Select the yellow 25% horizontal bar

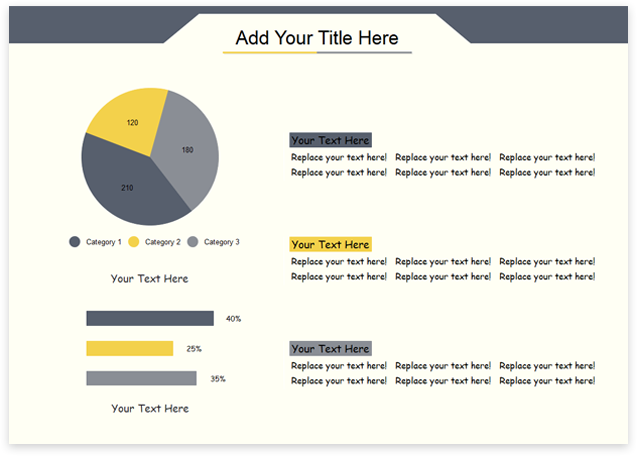pos(129,348)
